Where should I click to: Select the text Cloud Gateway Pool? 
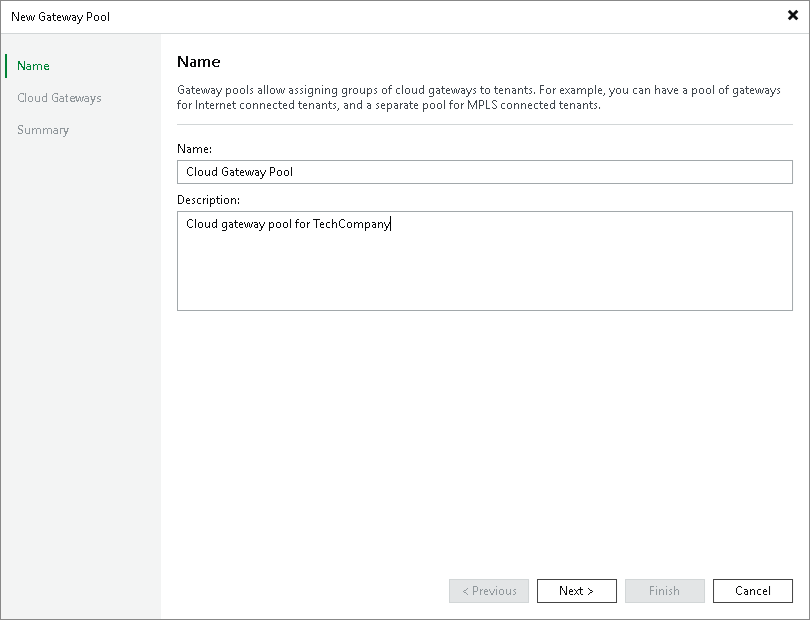click(240, 171)
